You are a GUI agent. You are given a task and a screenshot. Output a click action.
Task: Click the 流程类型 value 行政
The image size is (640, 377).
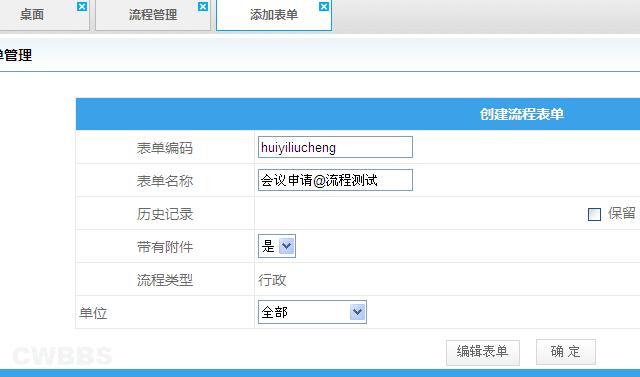pos(272,280)
